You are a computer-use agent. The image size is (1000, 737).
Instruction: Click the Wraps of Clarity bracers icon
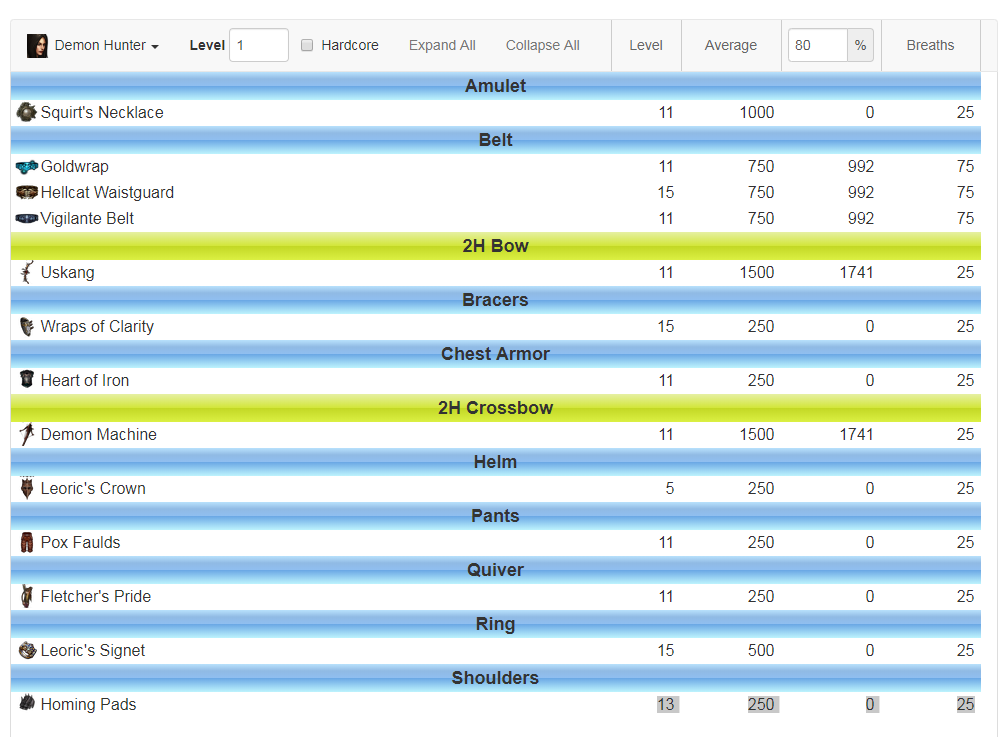coord(26,326)
